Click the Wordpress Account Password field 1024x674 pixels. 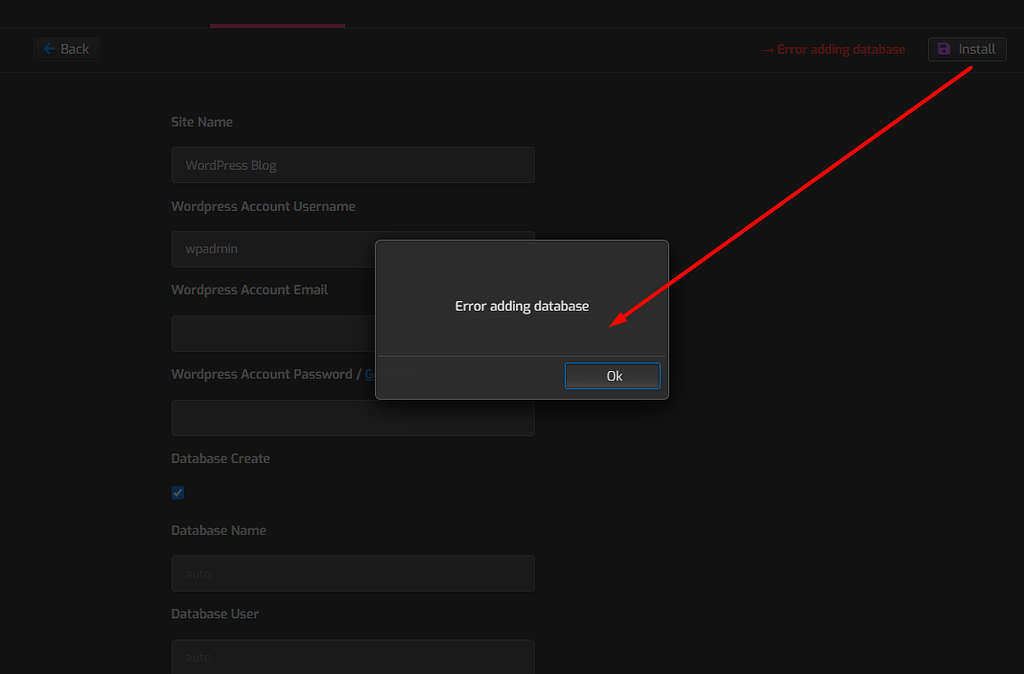pos(352,417)
